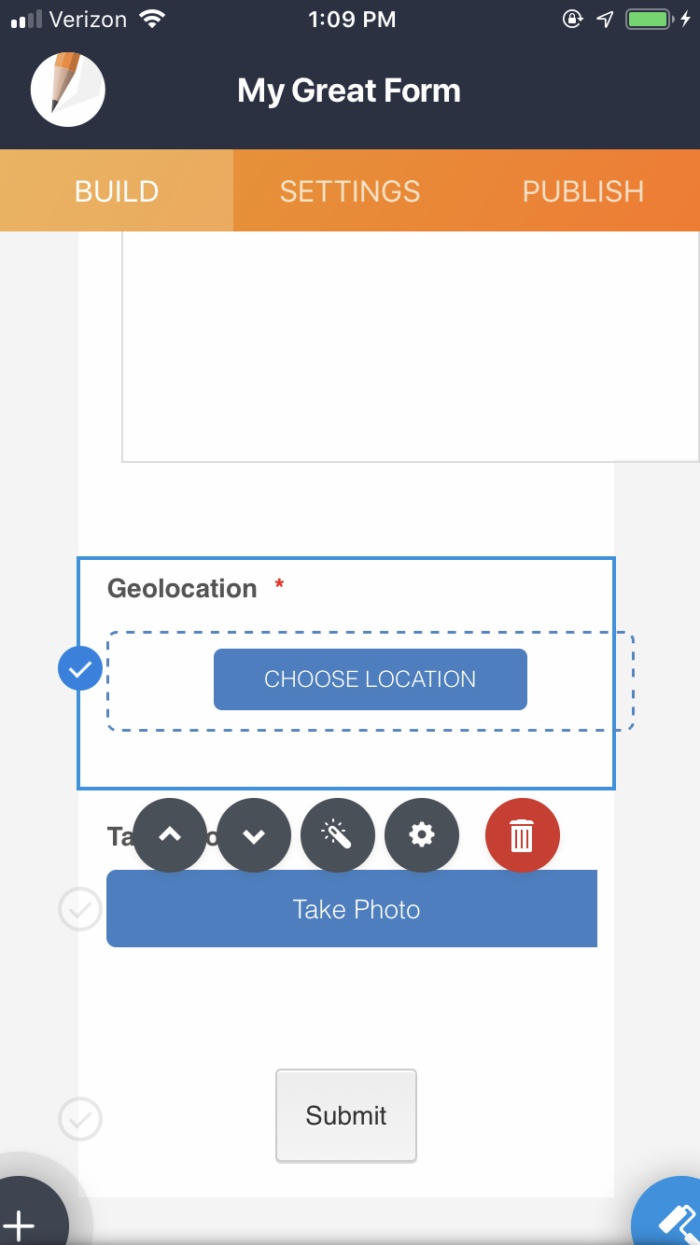Open the magic wand field options
This screenshot has width=700, height=1245.
(338, 835)
